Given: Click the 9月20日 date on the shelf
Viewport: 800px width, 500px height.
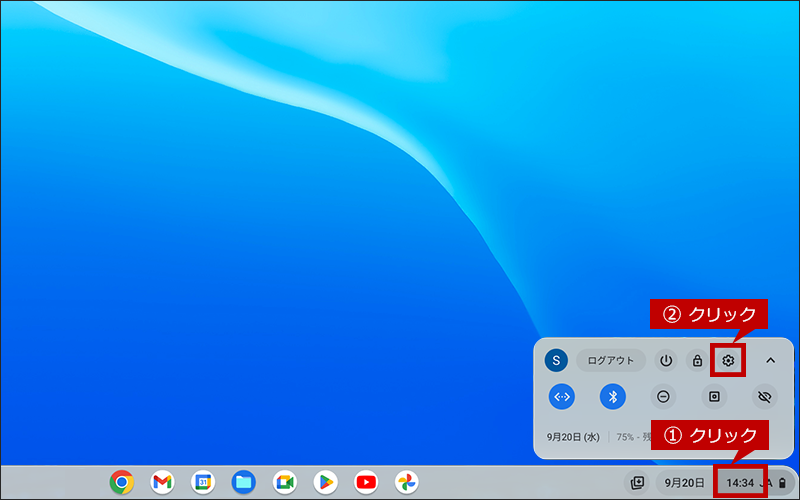Looking at the screenshot, I should [x=684, y=483].
